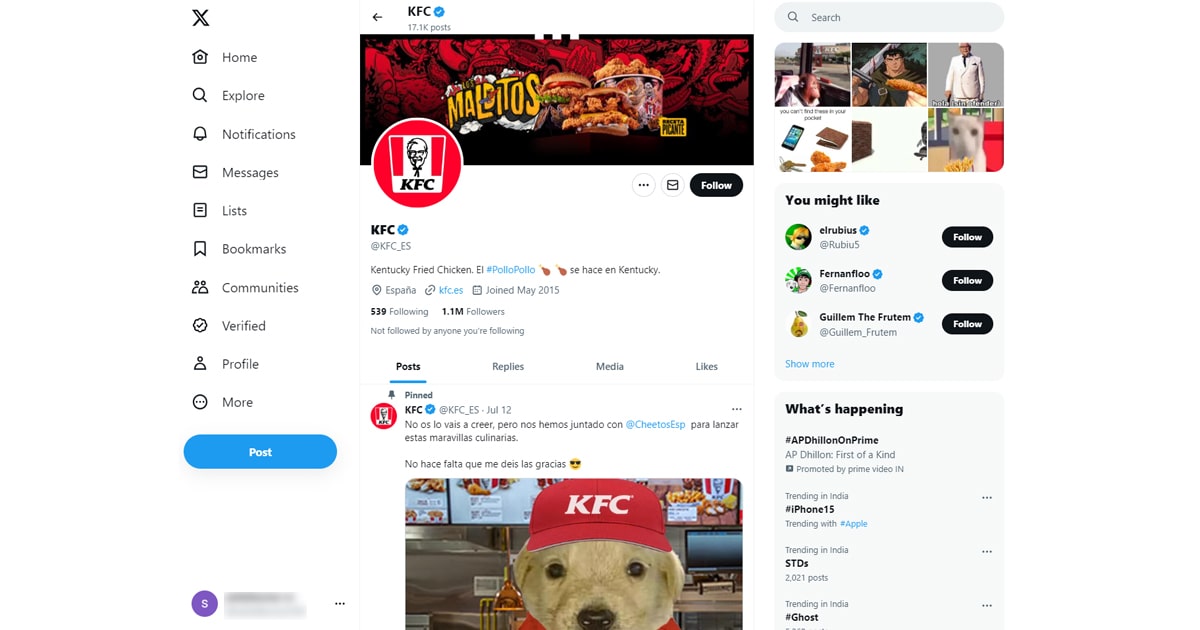The image size is (1200, 630).
Task: Open Messages envelope in sidebar
Action: click(x=200, y=172)
